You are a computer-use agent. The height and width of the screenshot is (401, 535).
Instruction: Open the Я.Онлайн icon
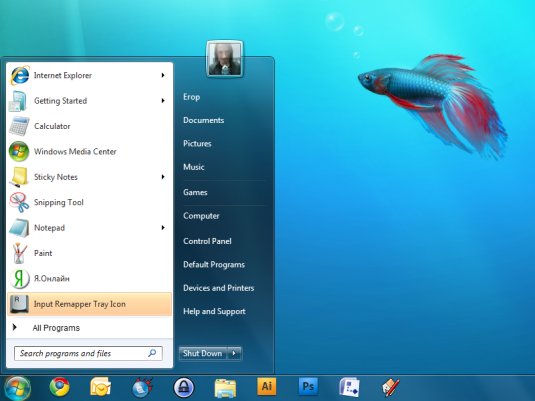[x=19, y=278]
